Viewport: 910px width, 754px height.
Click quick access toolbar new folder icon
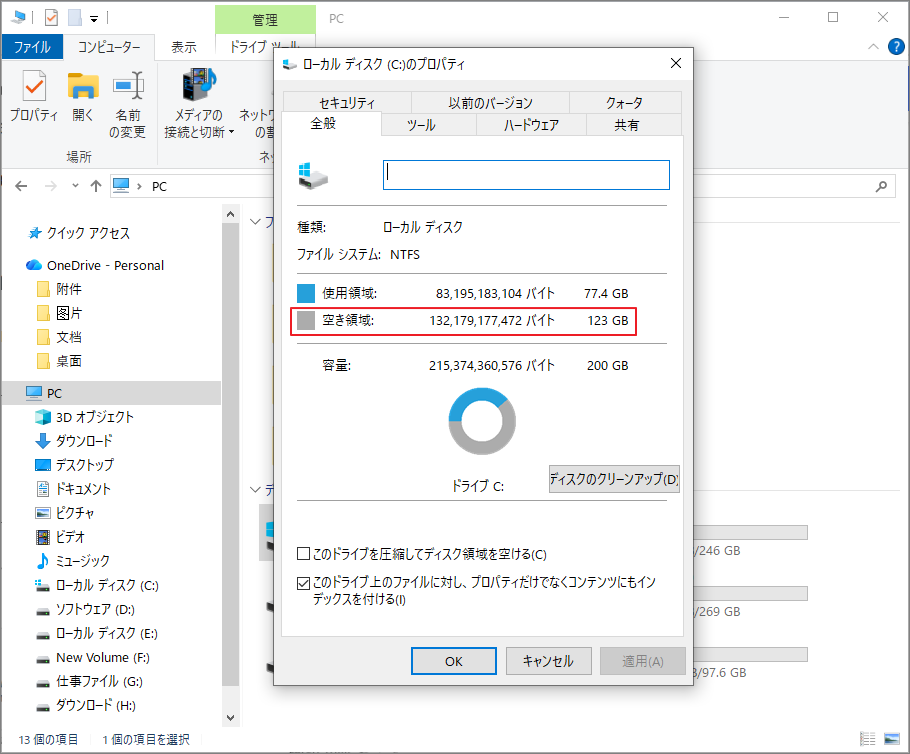pos(75,18)
